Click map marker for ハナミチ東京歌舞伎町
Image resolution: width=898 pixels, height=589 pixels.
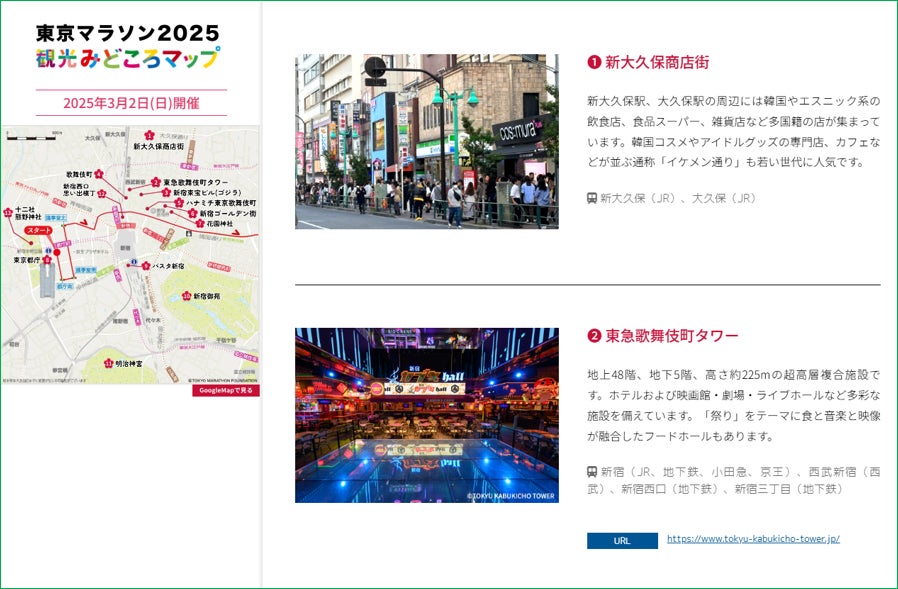pos(179,202)
